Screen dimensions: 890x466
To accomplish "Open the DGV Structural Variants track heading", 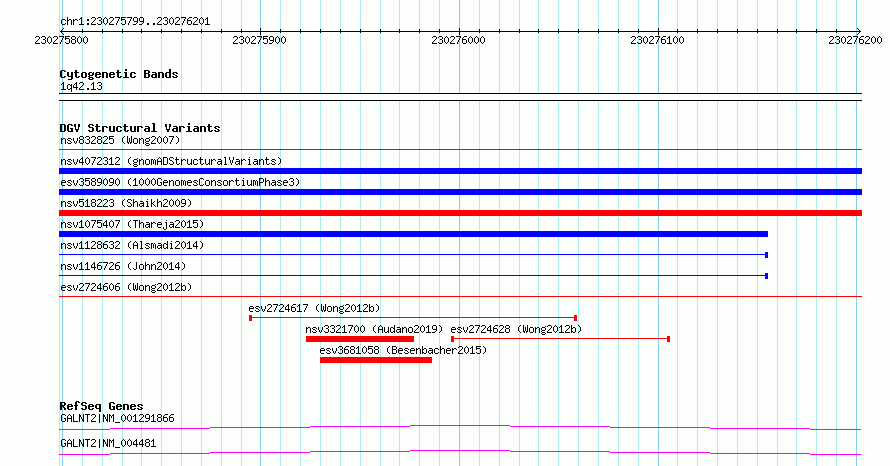I will (x=140, y=128).
